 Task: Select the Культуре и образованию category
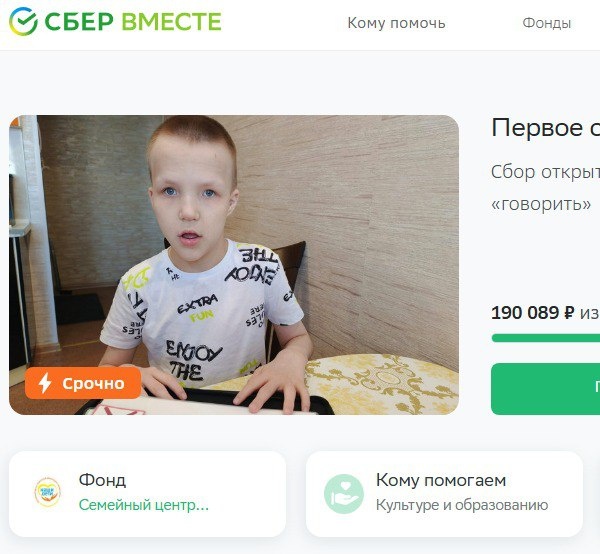tap(461, 505)
